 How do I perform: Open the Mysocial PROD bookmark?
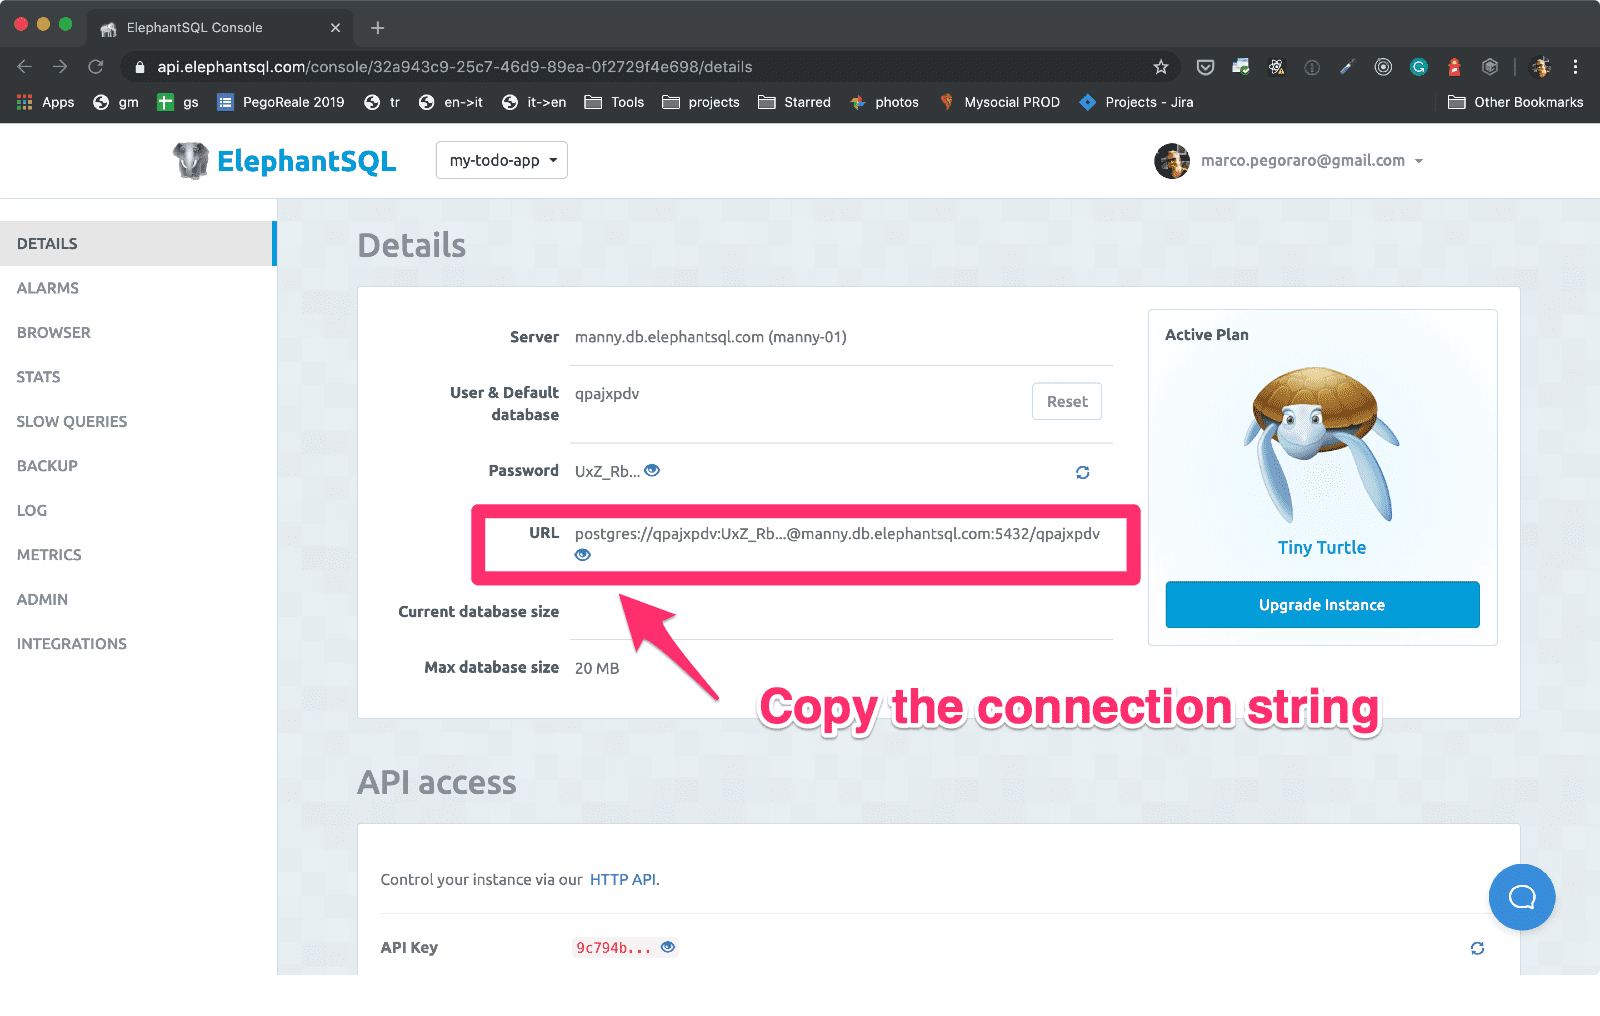(x=1000, y=102)
